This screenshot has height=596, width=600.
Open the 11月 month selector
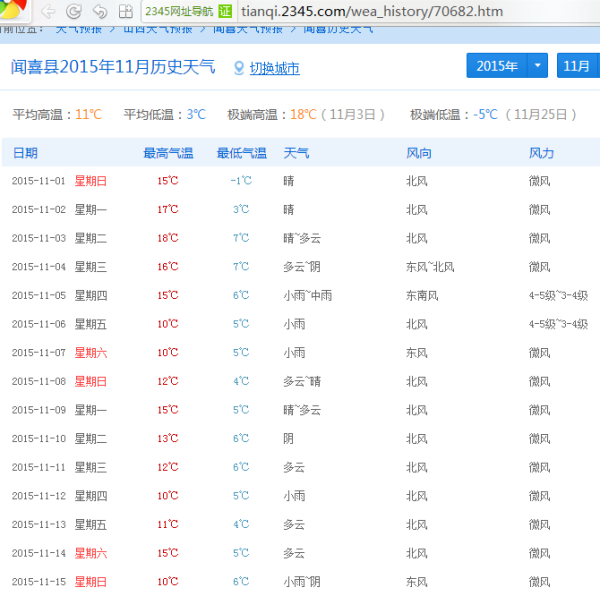(577, 66)
